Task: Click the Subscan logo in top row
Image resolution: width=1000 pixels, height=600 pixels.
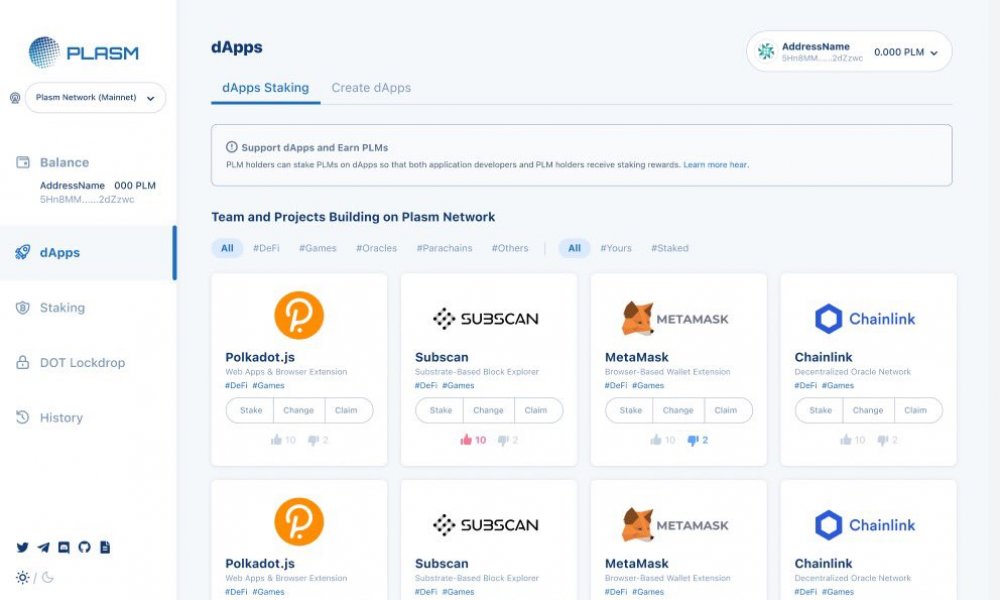Action: (486, 318)
